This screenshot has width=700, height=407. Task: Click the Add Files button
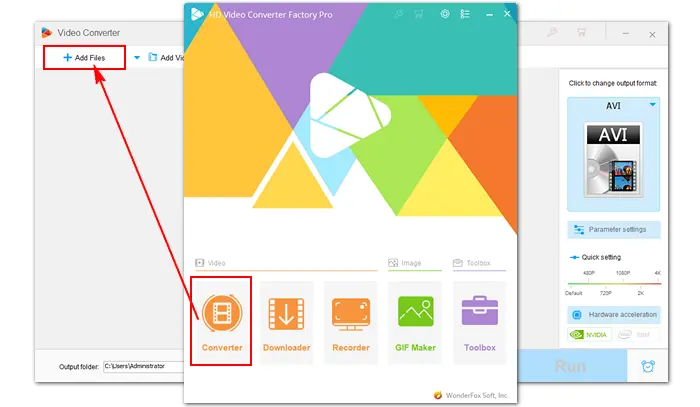pos(84,58)
